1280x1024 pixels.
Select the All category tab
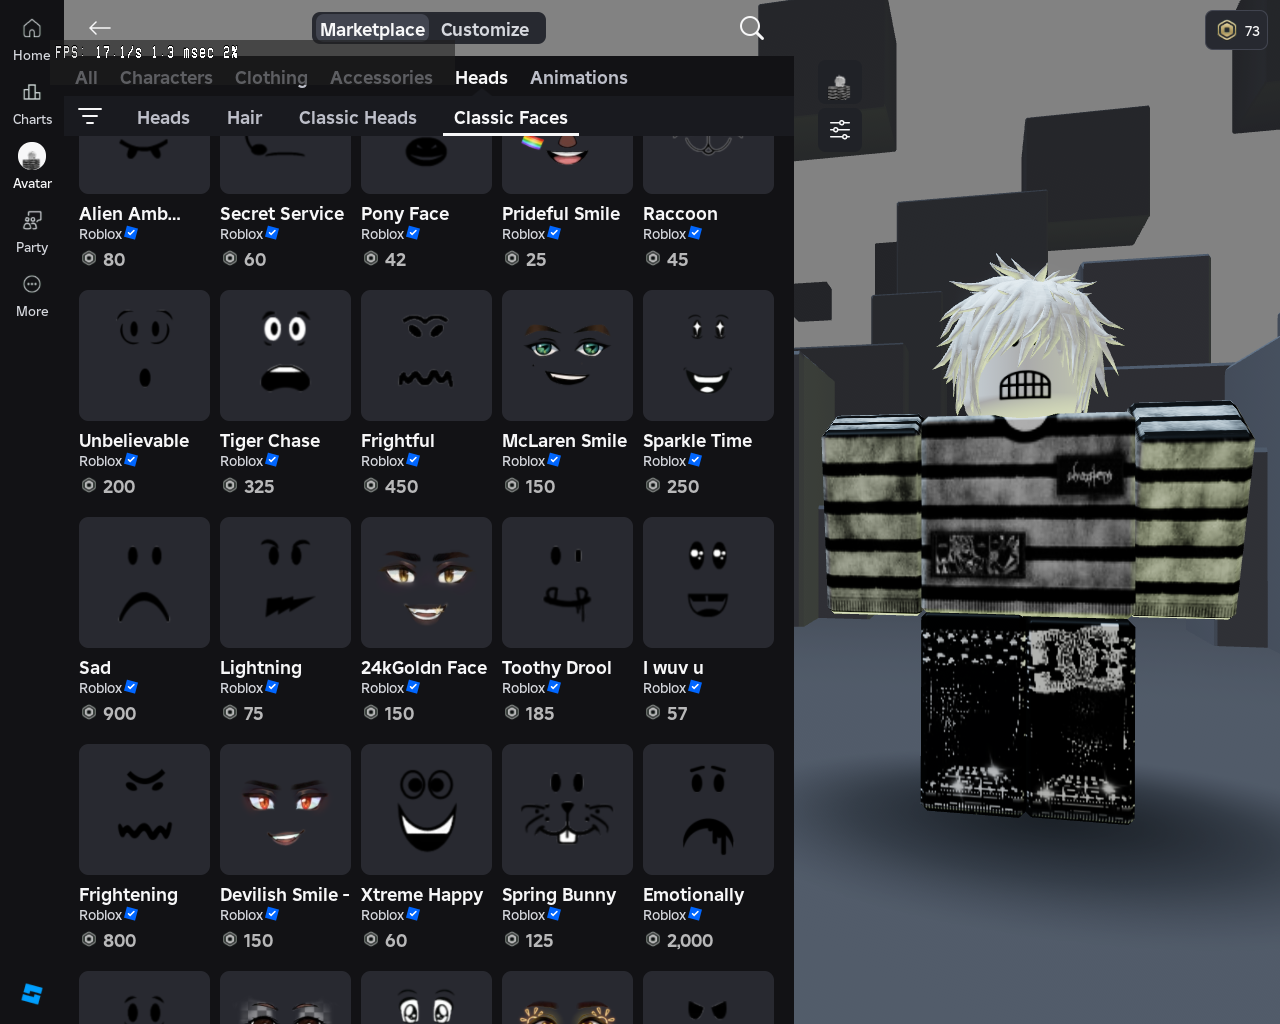[x=86, y=77]
